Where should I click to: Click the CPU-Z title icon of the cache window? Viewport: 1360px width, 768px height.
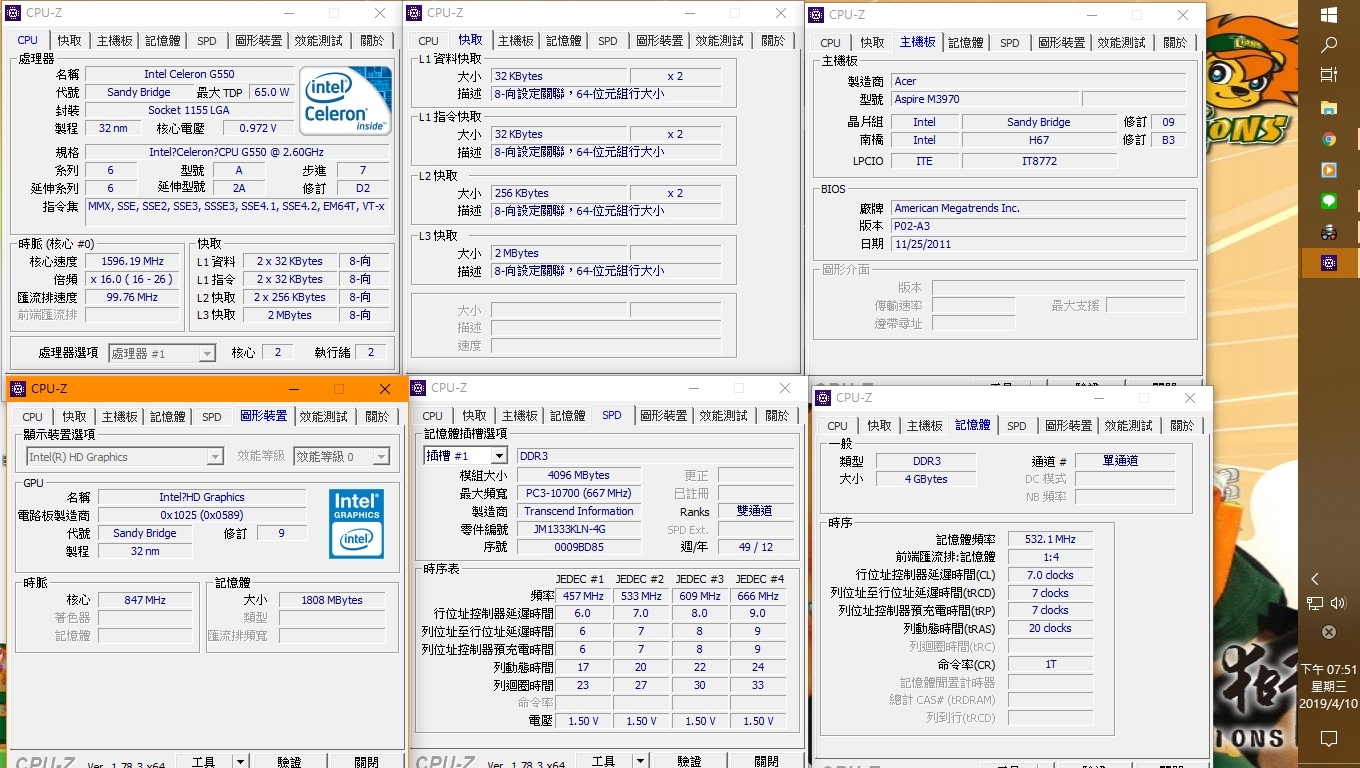[x=415, y=13]
